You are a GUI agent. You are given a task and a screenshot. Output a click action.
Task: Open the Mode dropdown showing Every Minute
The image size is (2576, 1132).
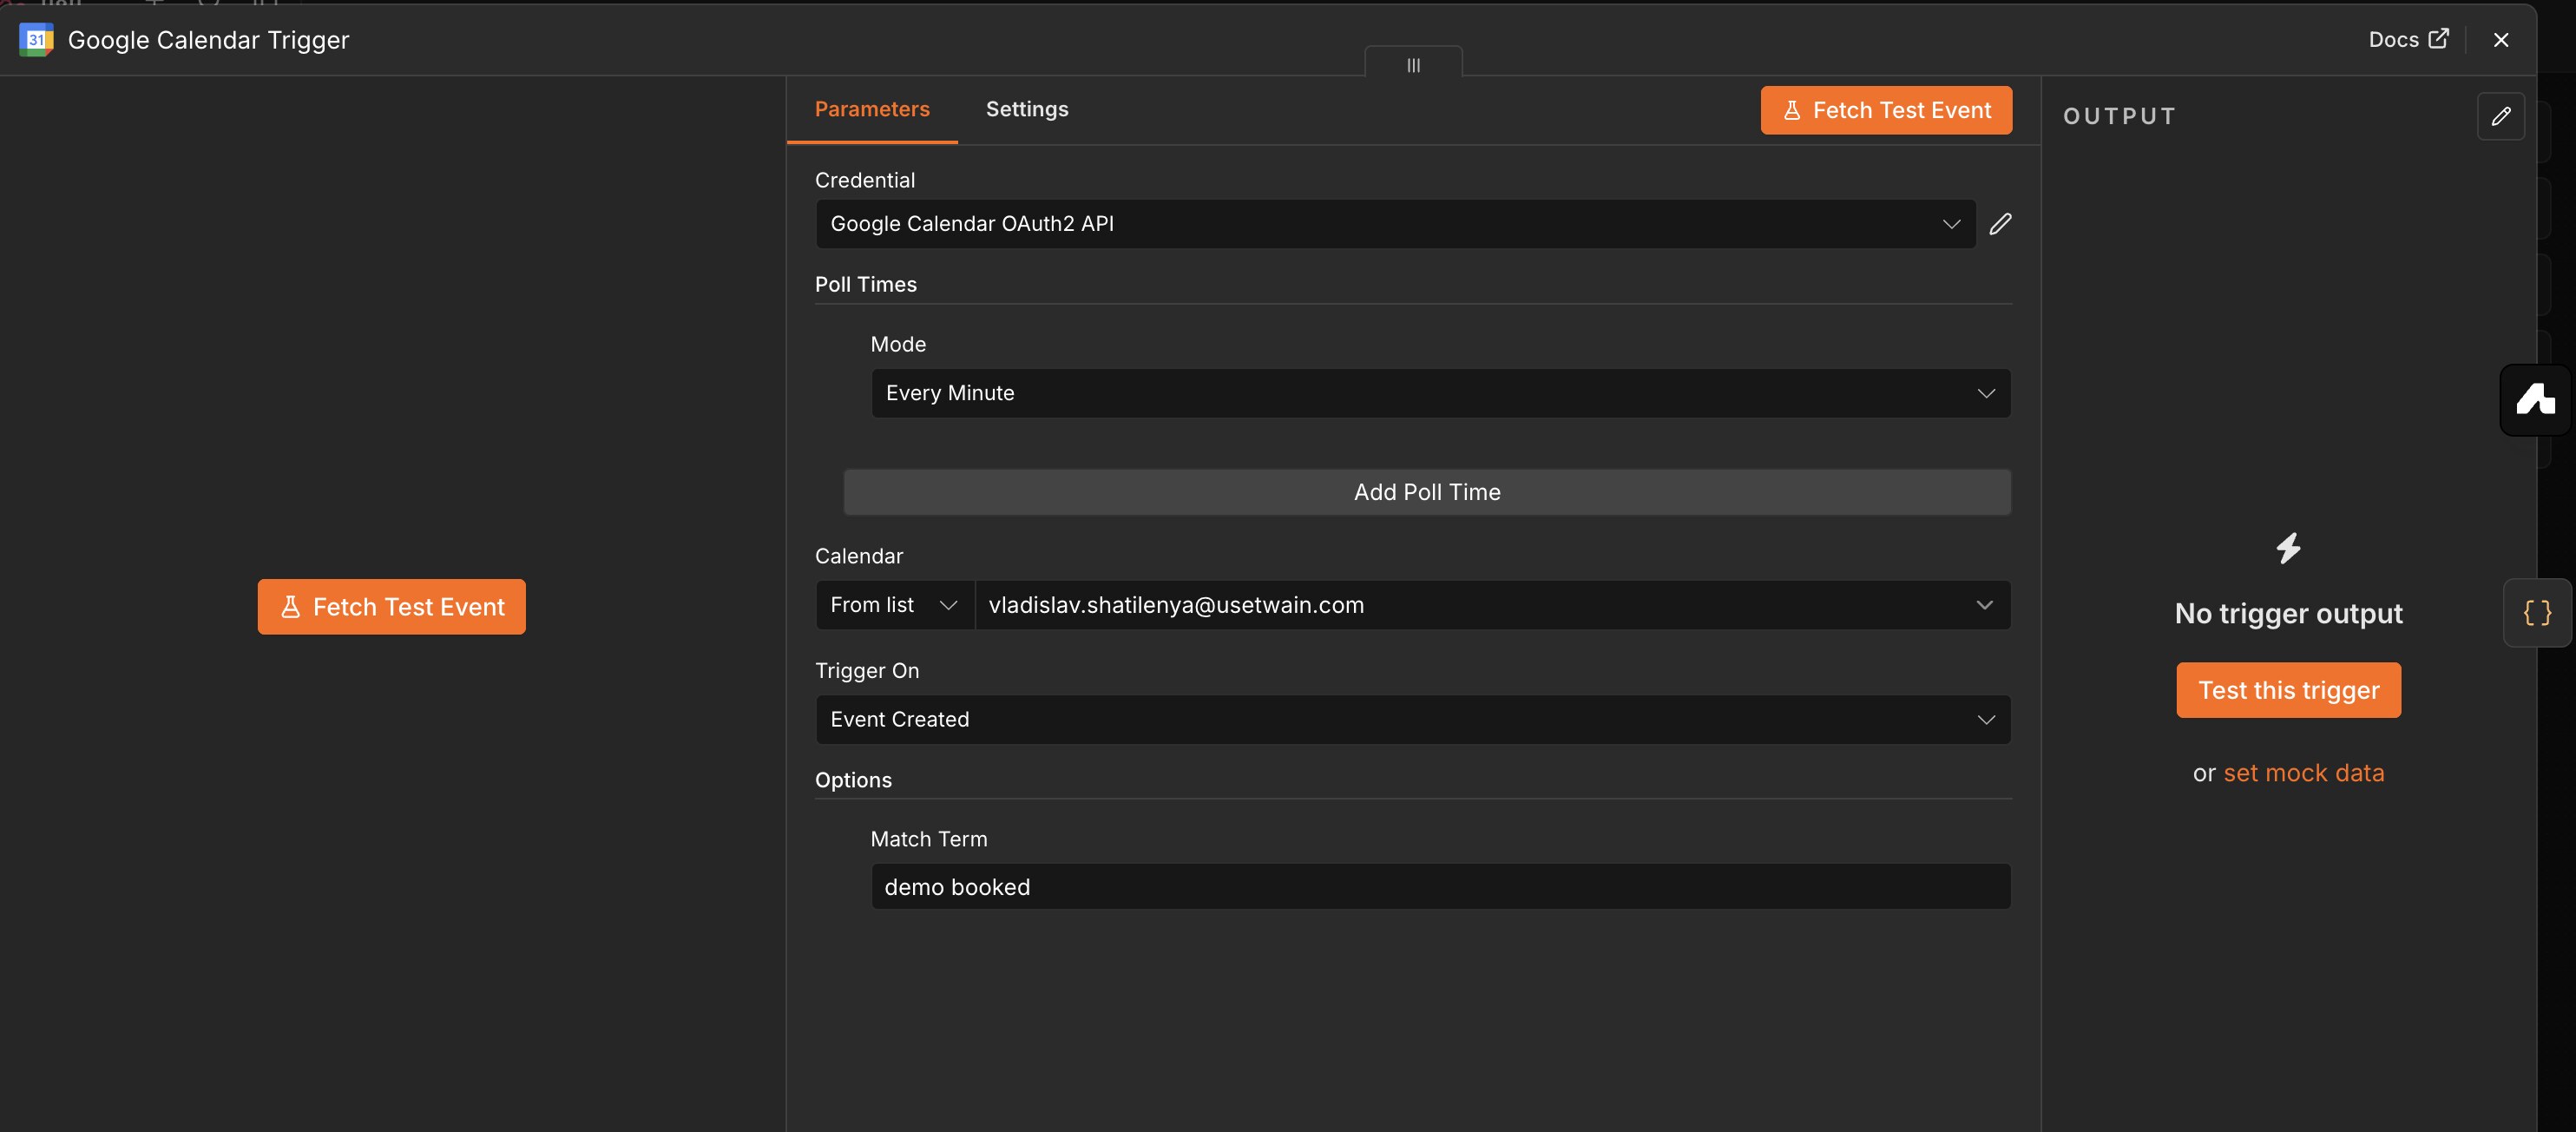[x=1441, y=393]
